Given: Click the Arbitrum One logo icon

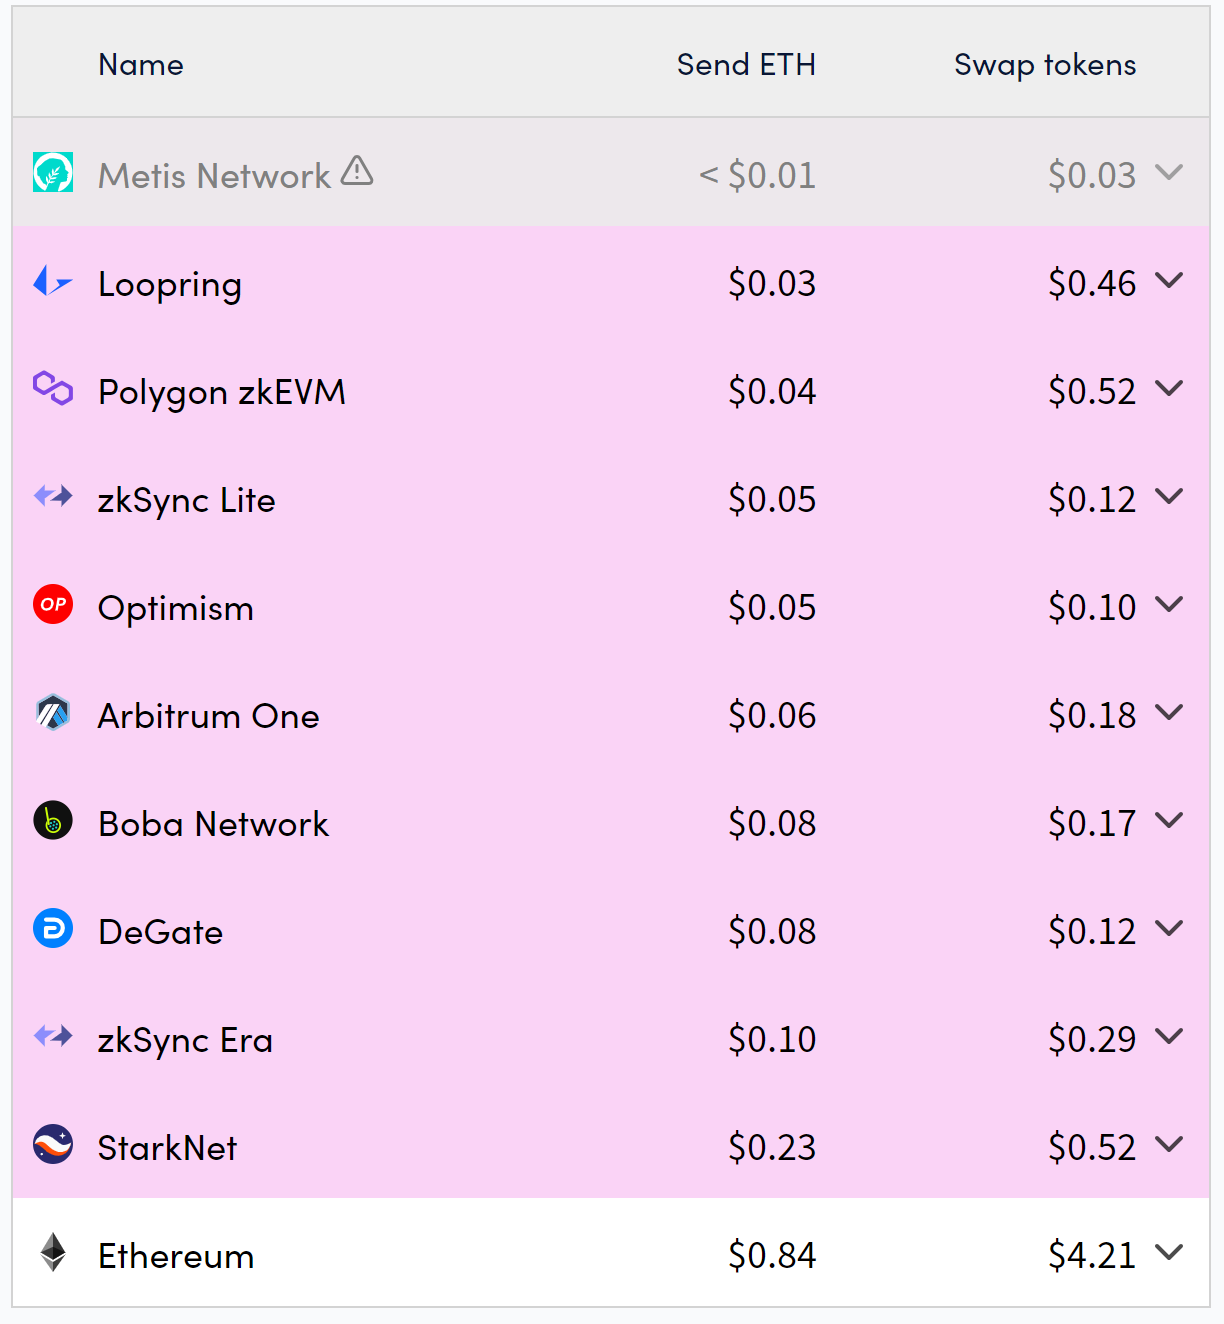Looking at the screenshot, I should click(53, 712).
